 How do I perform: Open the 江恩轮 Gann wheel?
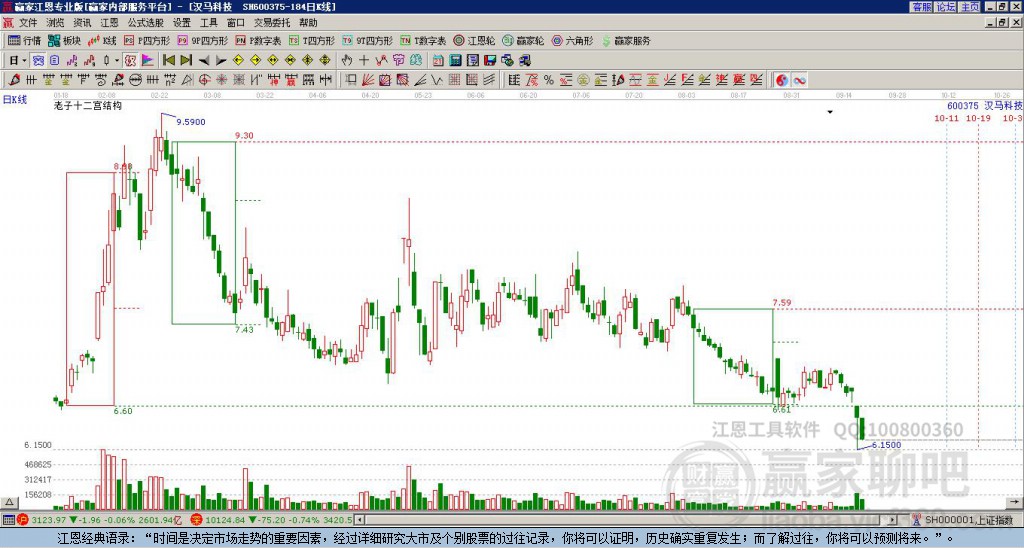point(474,40)
